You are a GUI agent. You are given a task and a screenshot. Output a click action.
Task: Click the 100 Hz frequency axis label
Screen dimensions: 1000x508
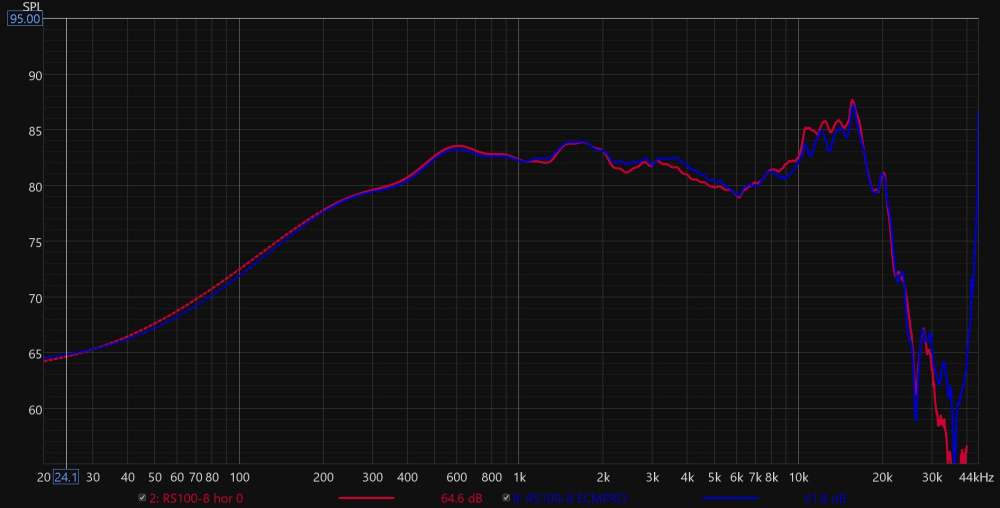239,477
